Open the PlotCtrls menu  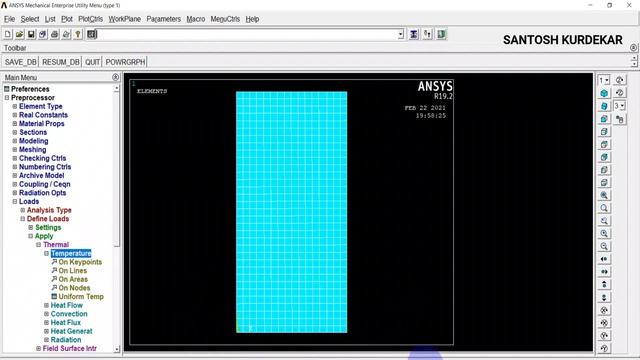pyautogui.click(x=91, y=19)
